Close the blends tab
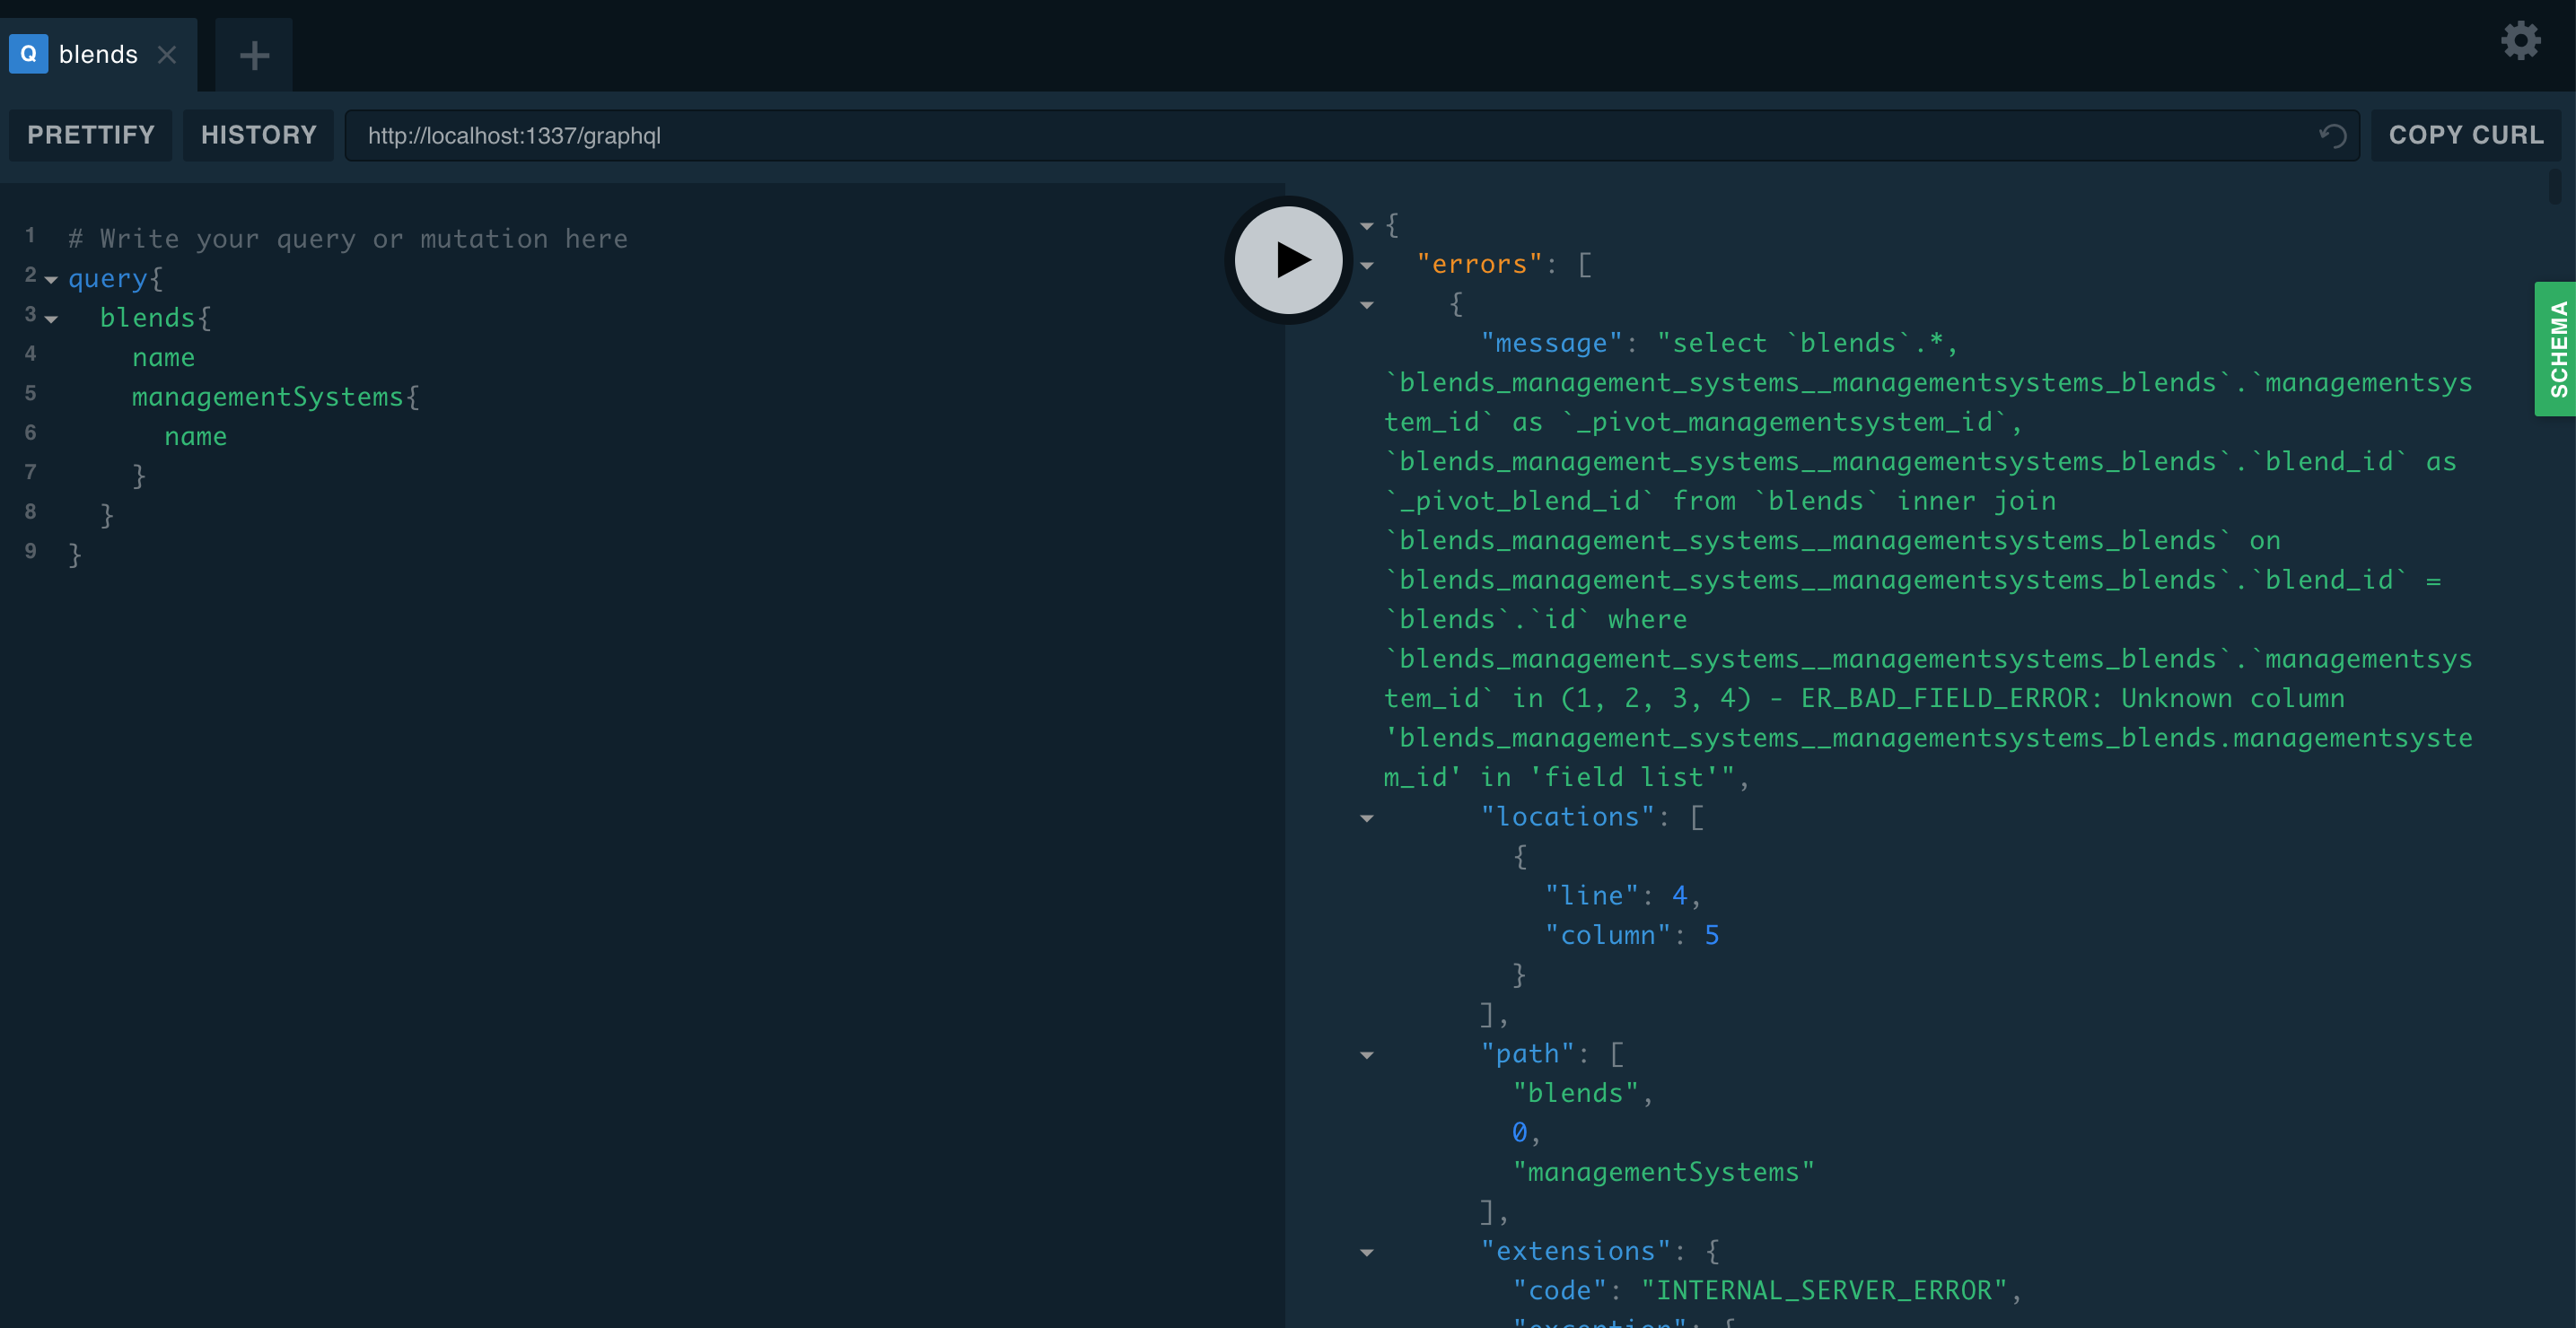Viewport: 2576px width, 1328px height. [x=167, y=55]
